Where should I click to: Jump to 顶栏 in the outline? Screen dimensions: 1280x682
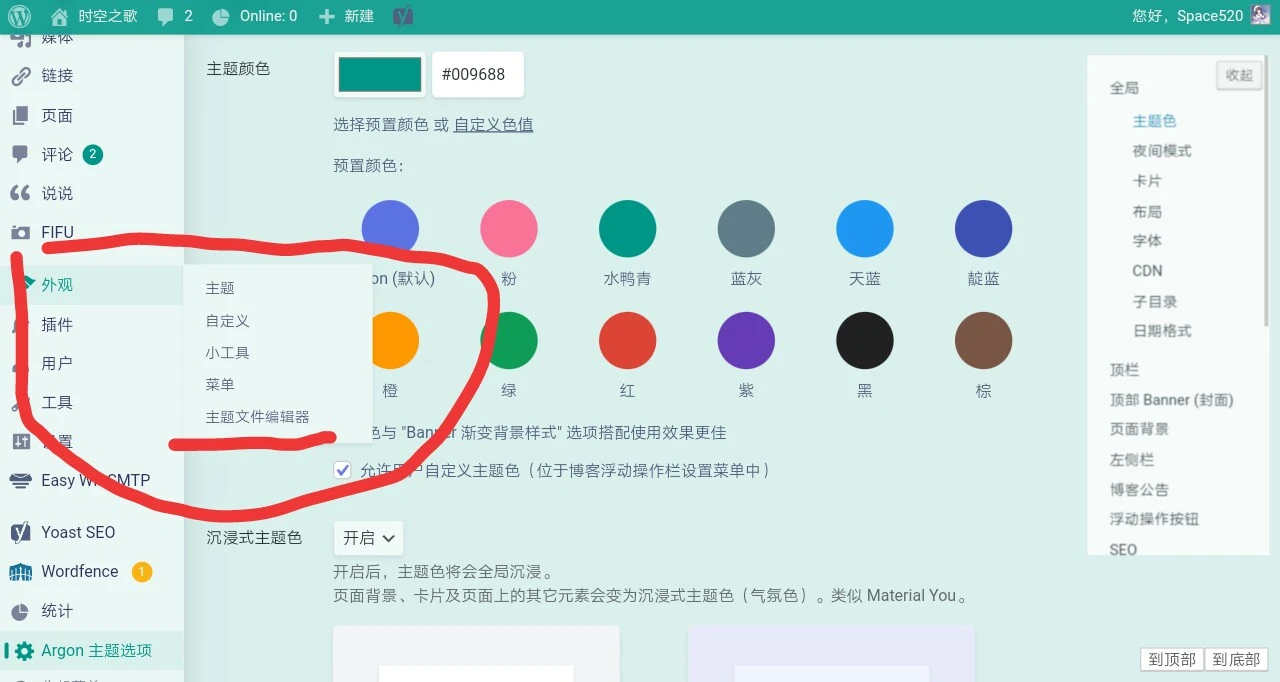coord(1124,370)
